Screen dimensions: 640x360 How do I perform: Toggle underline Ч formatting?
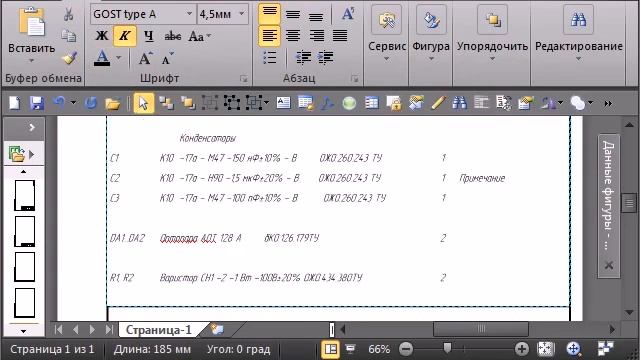coord(149,36)
